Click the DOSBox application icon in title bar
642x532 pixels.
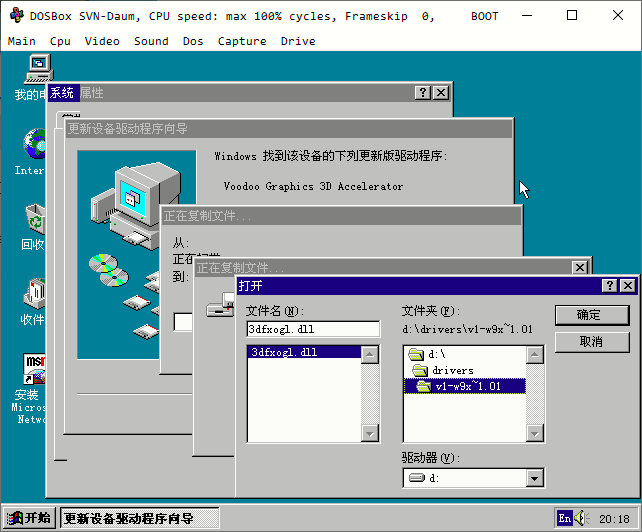(x=17, y=16)
